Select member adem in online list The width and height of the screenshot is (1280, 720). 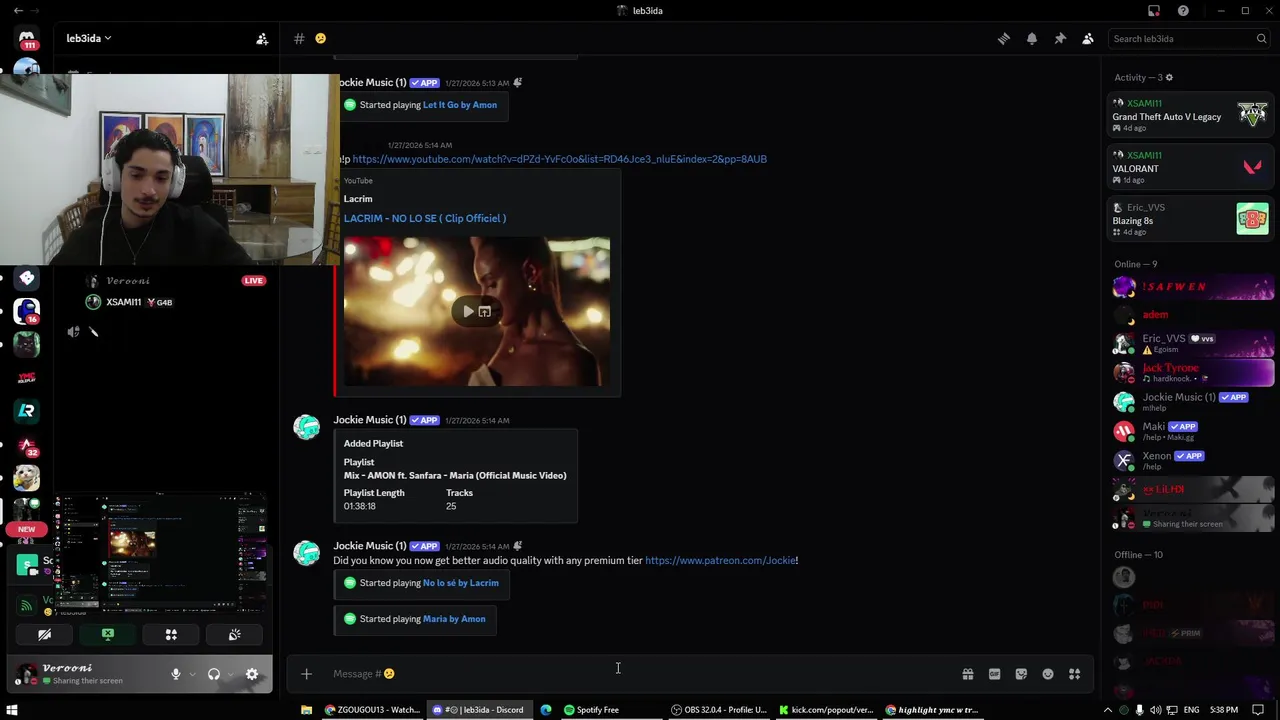pyautogui.click(x=1192, y=315)
